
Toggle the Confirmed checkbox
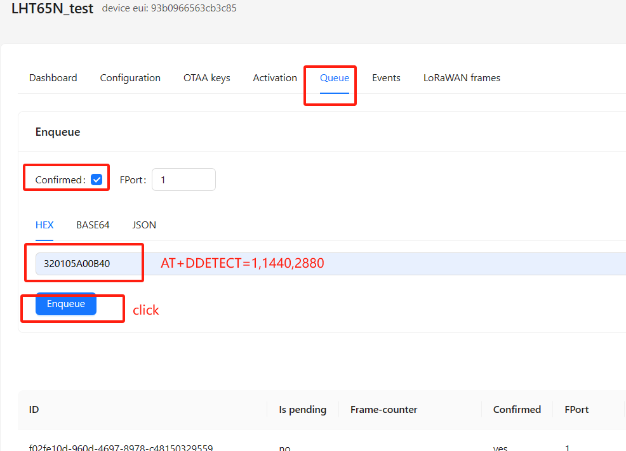point(97,180)
